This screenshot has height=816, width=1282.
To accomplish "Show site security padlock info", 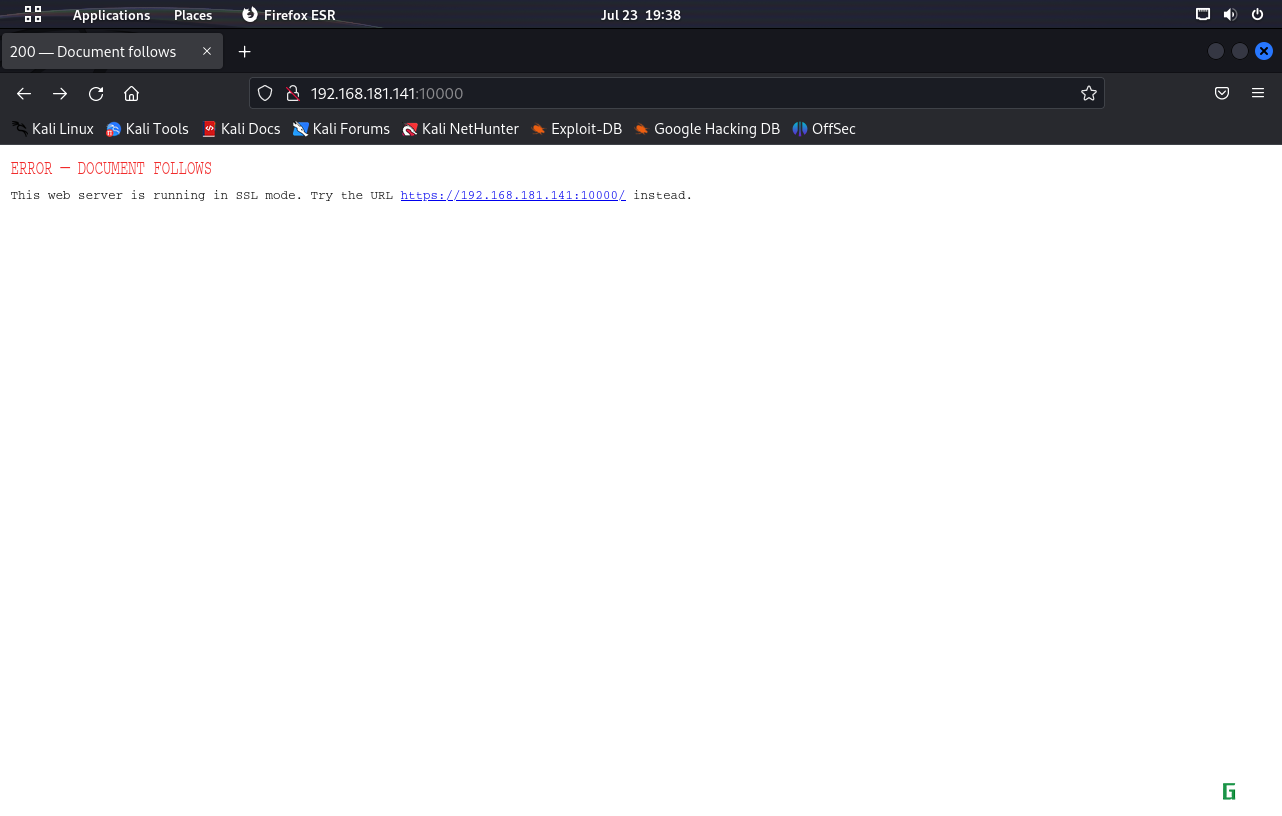I will coord(293,93).
